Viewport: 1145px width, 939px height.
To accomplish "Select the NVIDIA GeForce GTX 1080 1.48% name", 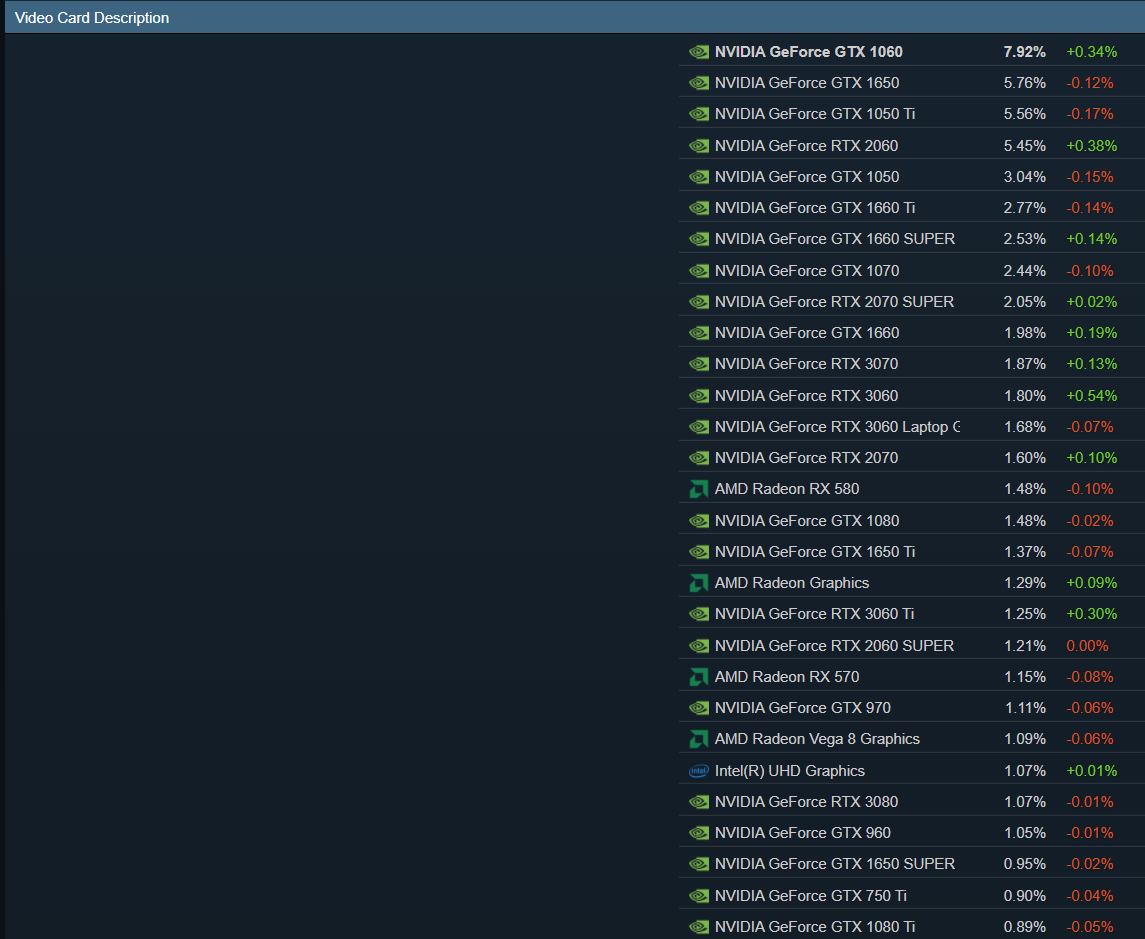I will pos(807,521).
